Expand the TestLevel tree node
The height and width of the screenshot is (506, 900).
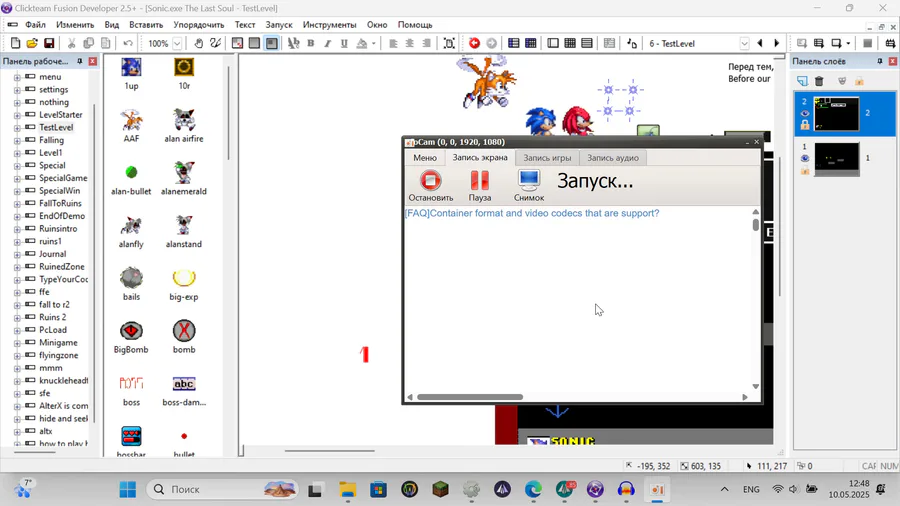[17, 127]
